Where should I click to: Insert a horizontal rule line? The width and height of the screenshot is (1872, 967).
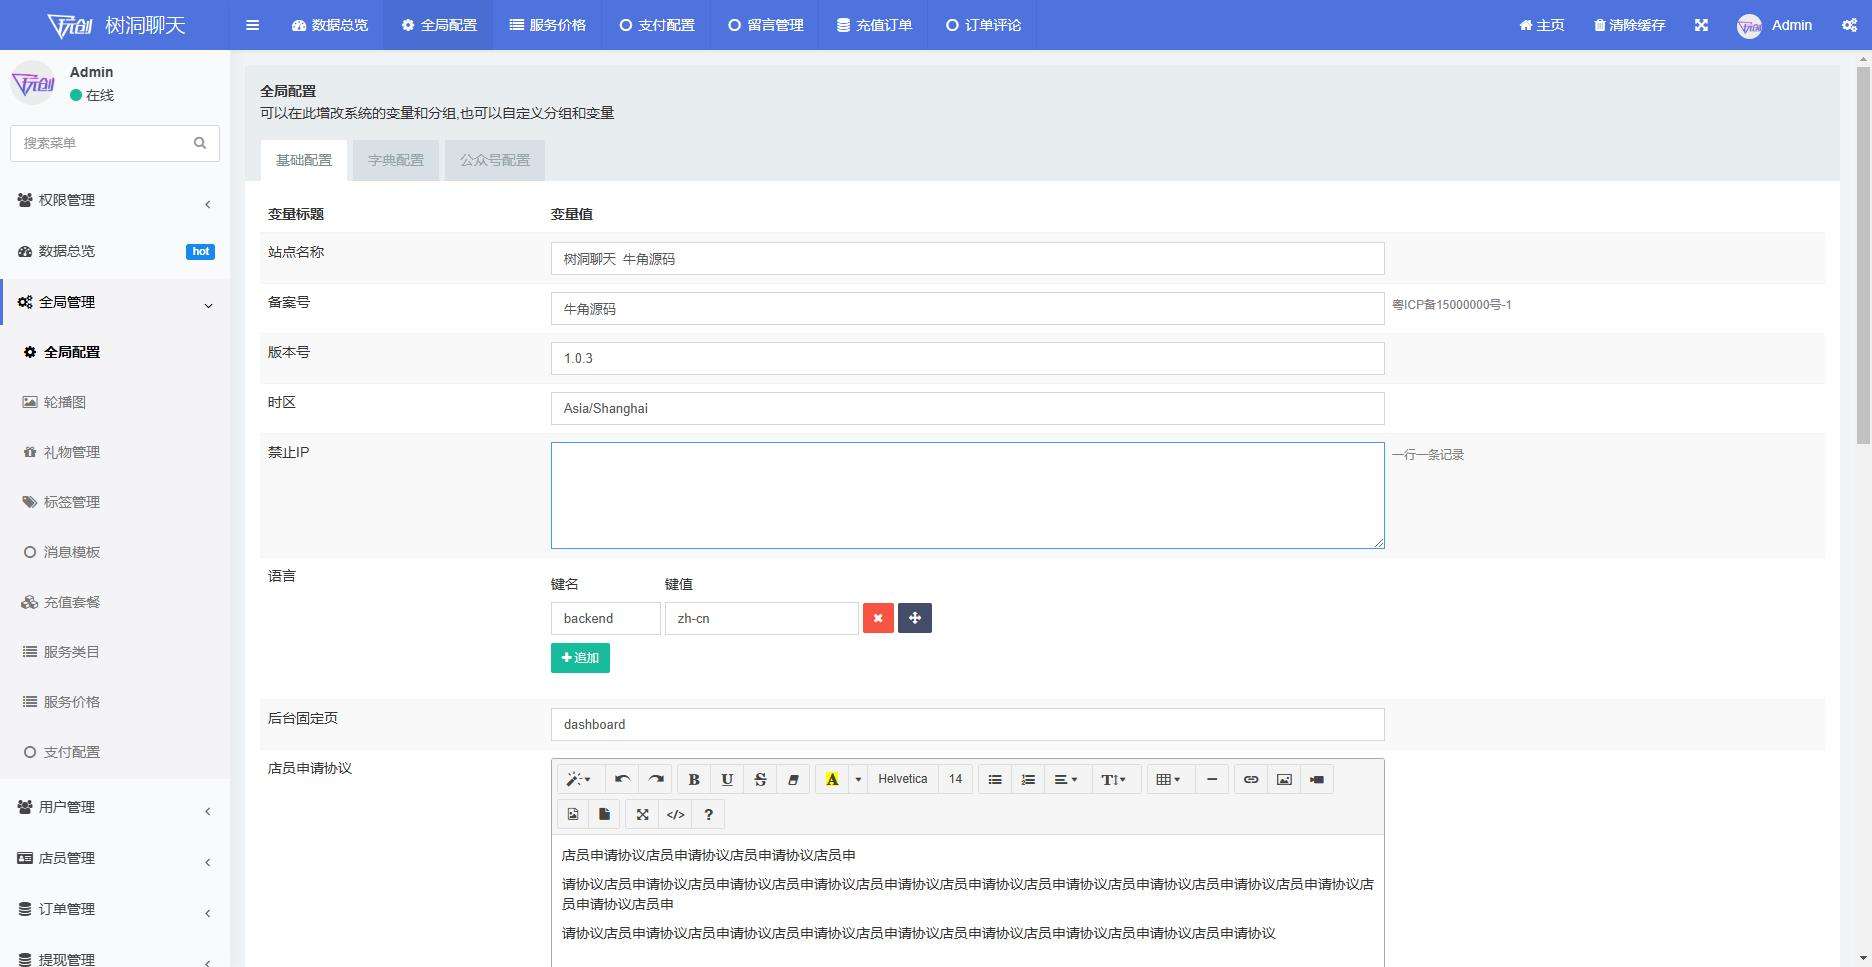click(x=1212, y=779)
